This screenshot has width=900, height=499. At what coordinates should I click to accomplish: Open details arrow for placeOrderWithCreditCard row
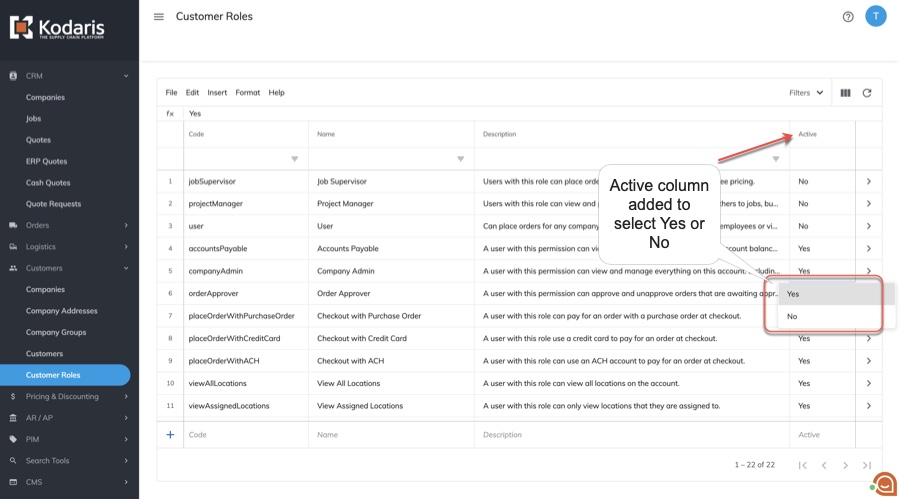(x=868, y=339)
